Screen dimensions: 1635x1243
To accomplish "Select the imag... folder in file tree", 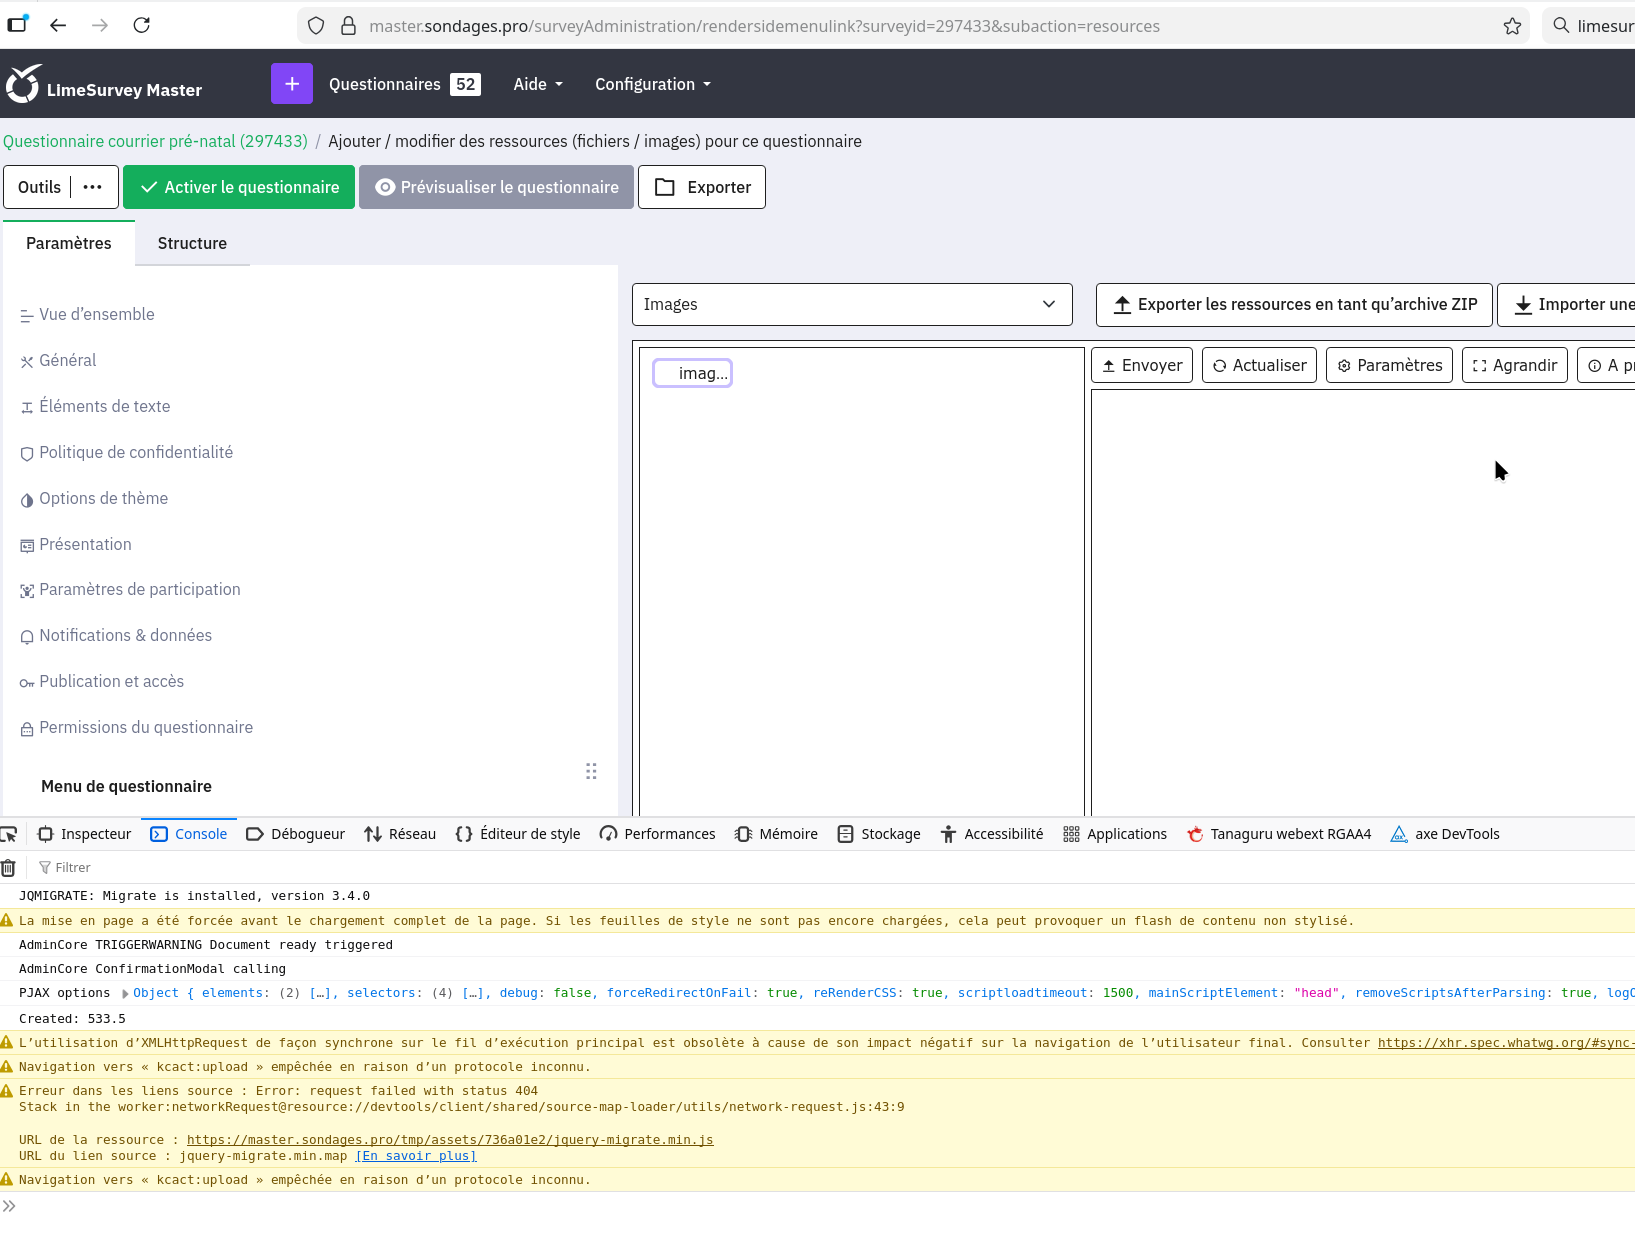I will (x=693, y=373).
